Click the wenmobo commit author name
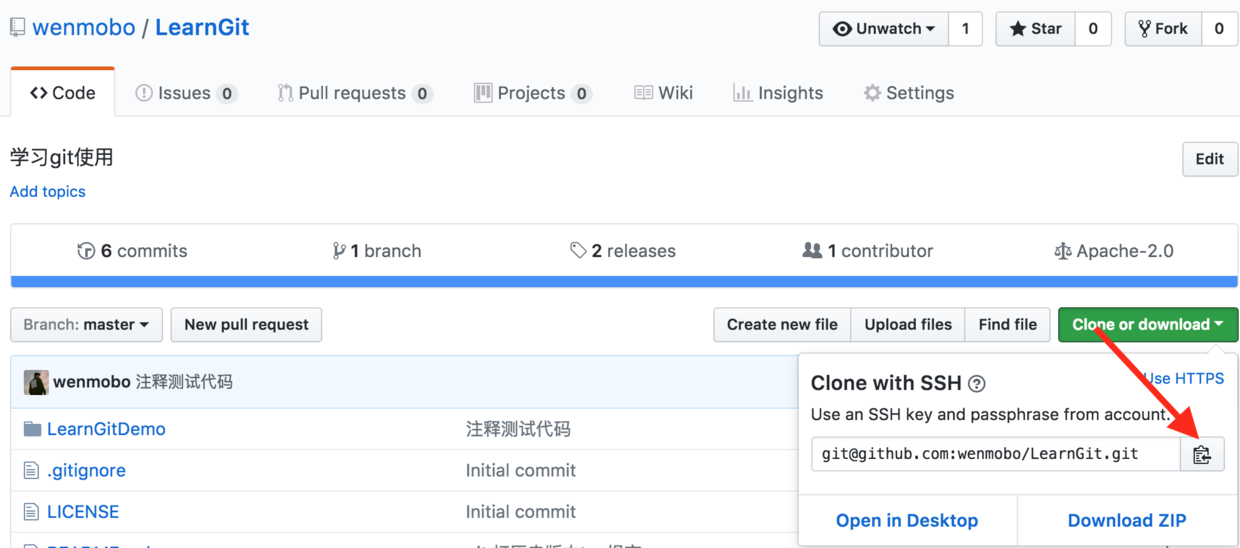1240x548 pixels. click(92, 382)
